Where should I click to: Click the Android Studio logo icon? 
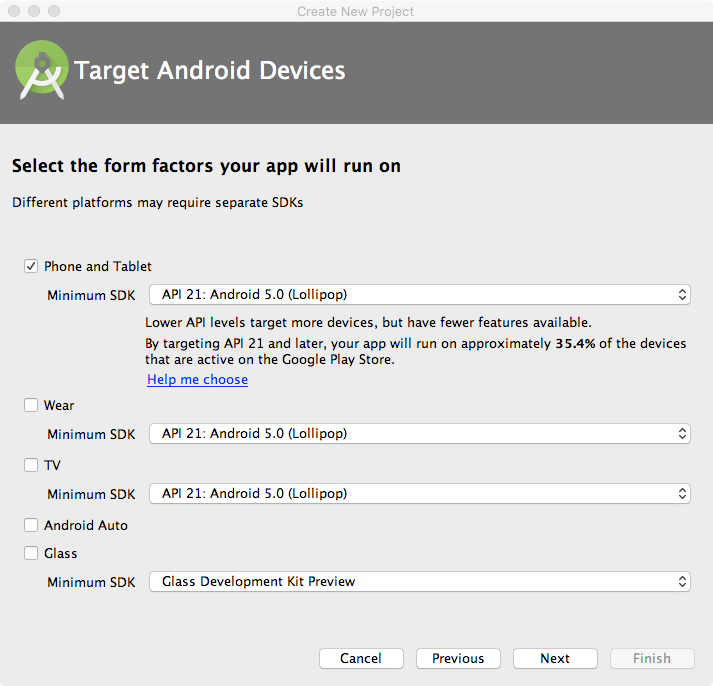click(x=42, y=70)
